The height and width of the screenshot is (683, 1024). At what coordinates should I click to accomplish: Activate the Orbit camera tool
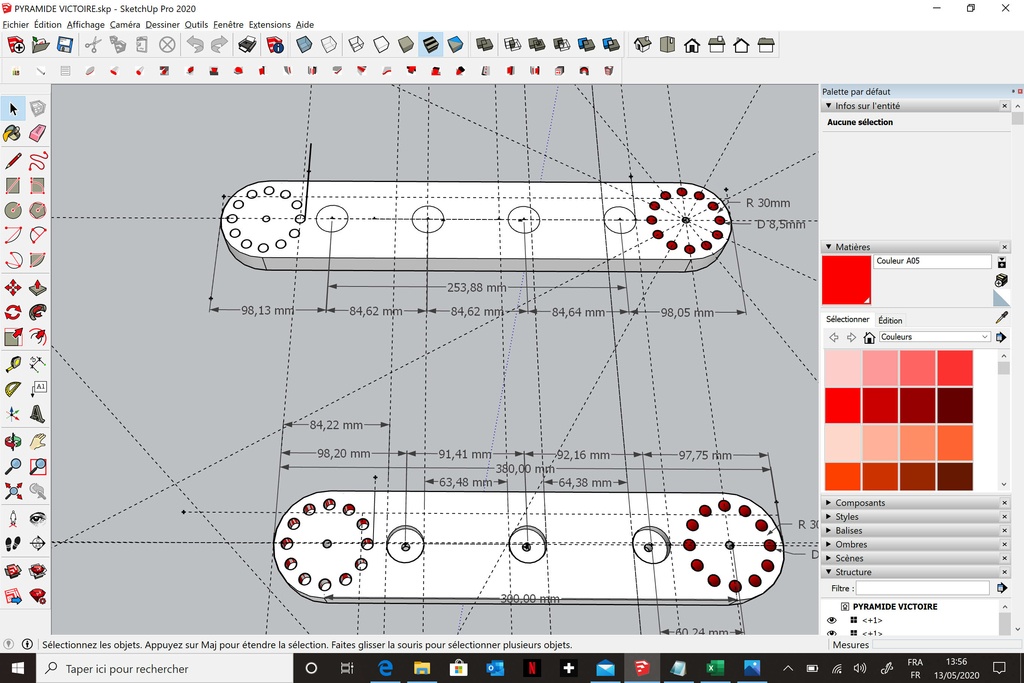click(x=13, y=441)
